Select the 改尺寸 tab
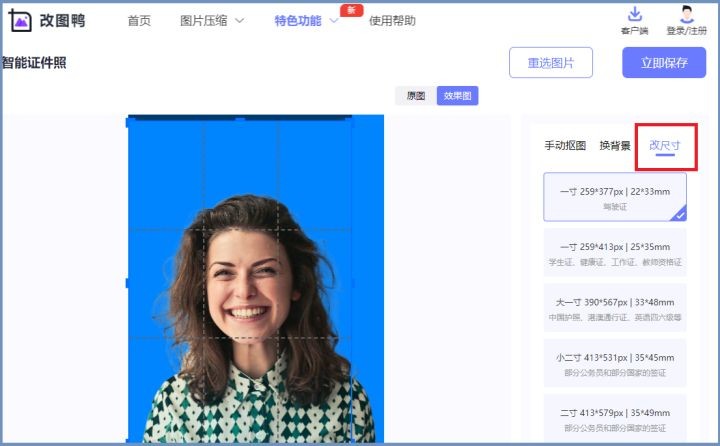Image resolution: width=720 pixels, height=446 pixels. click(665, 145)
